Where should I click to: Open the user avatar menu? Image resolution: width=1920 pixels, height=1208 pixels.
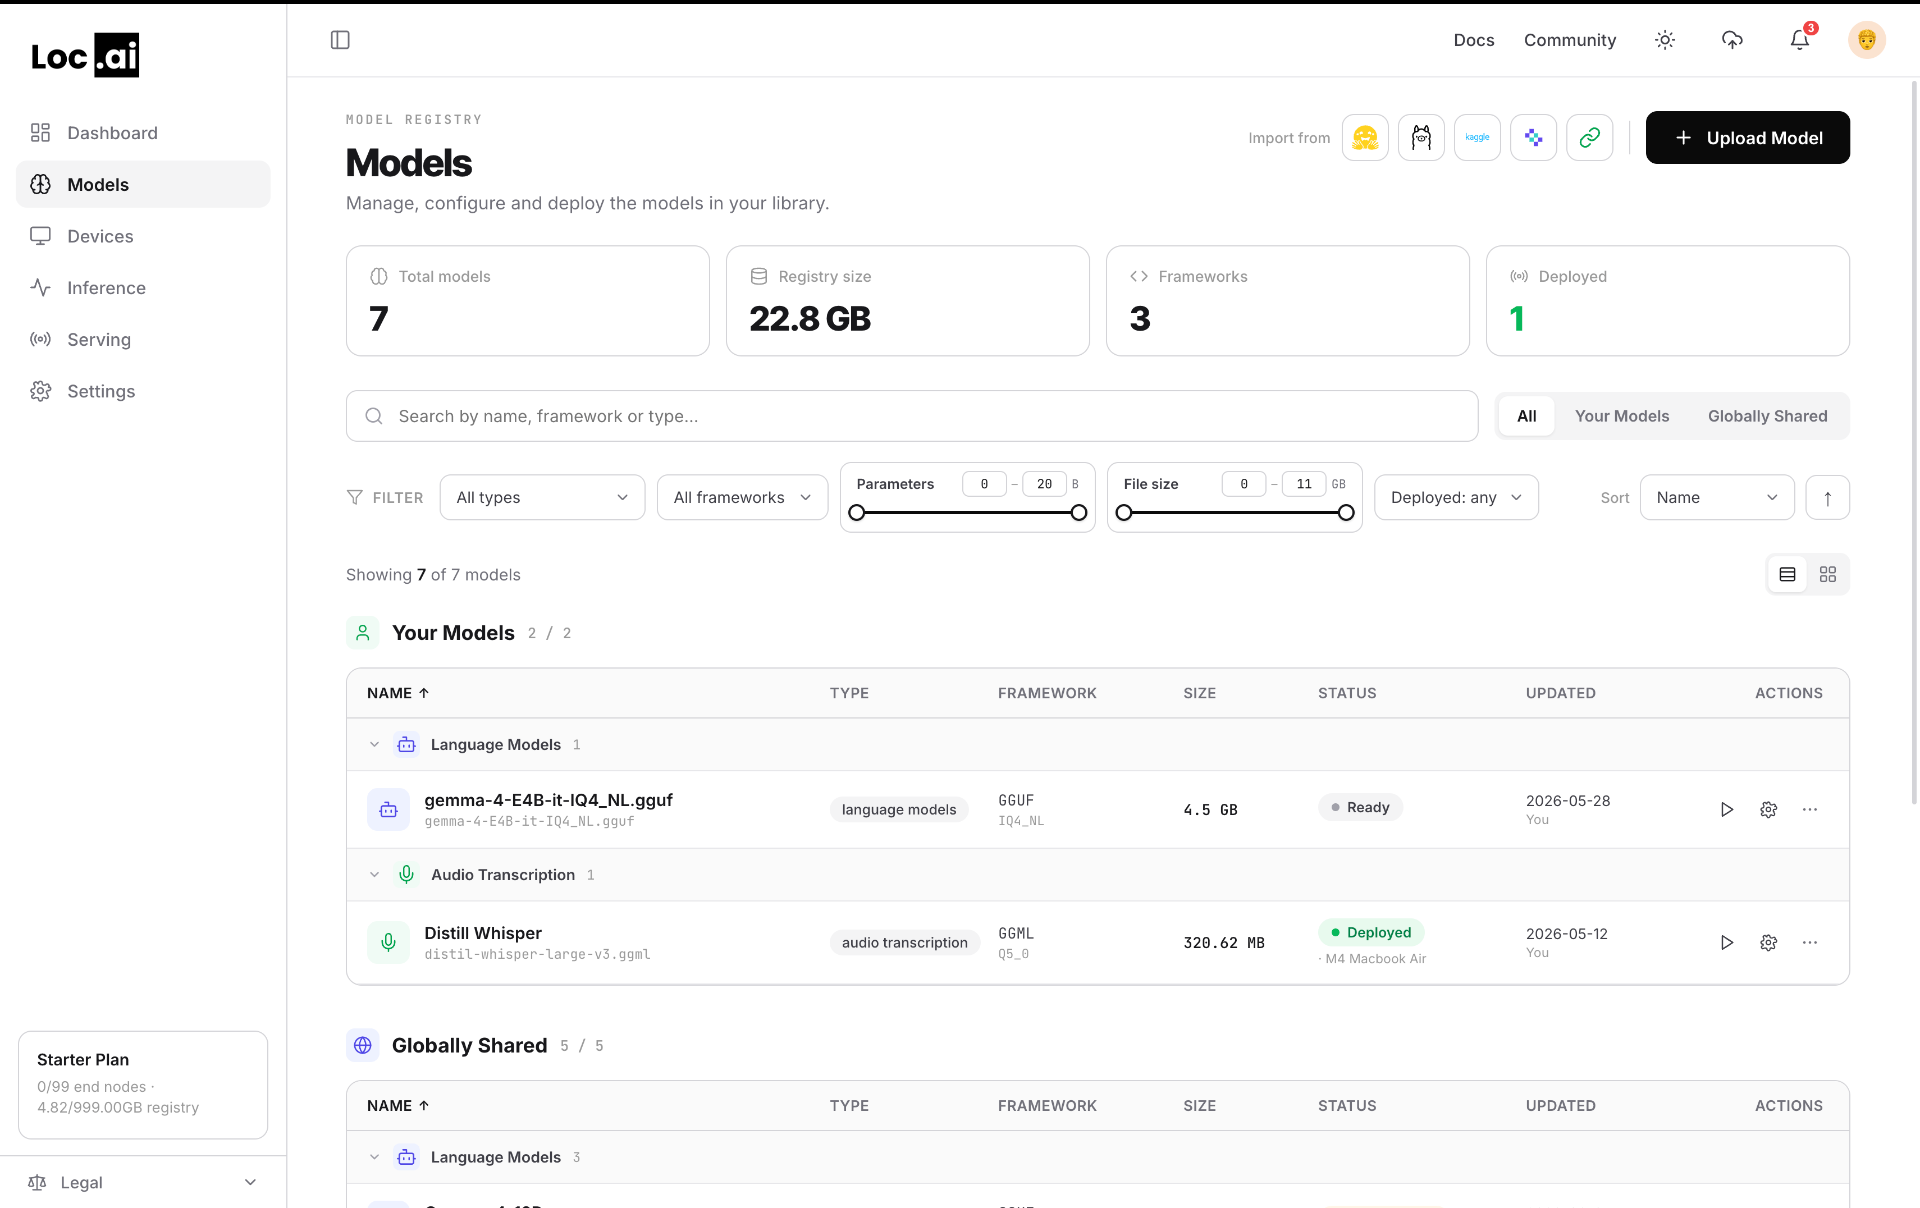[x=1866, y=40]
